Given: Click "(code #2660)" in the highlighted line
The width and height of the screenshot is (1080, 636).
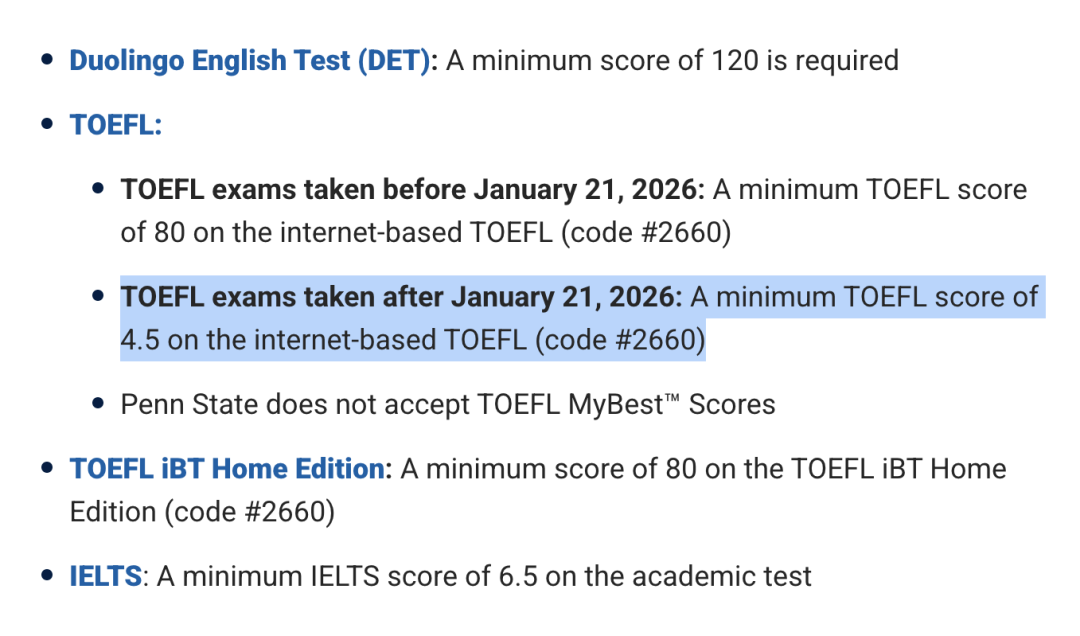Looking at the screenshot, I should [620, 341].
